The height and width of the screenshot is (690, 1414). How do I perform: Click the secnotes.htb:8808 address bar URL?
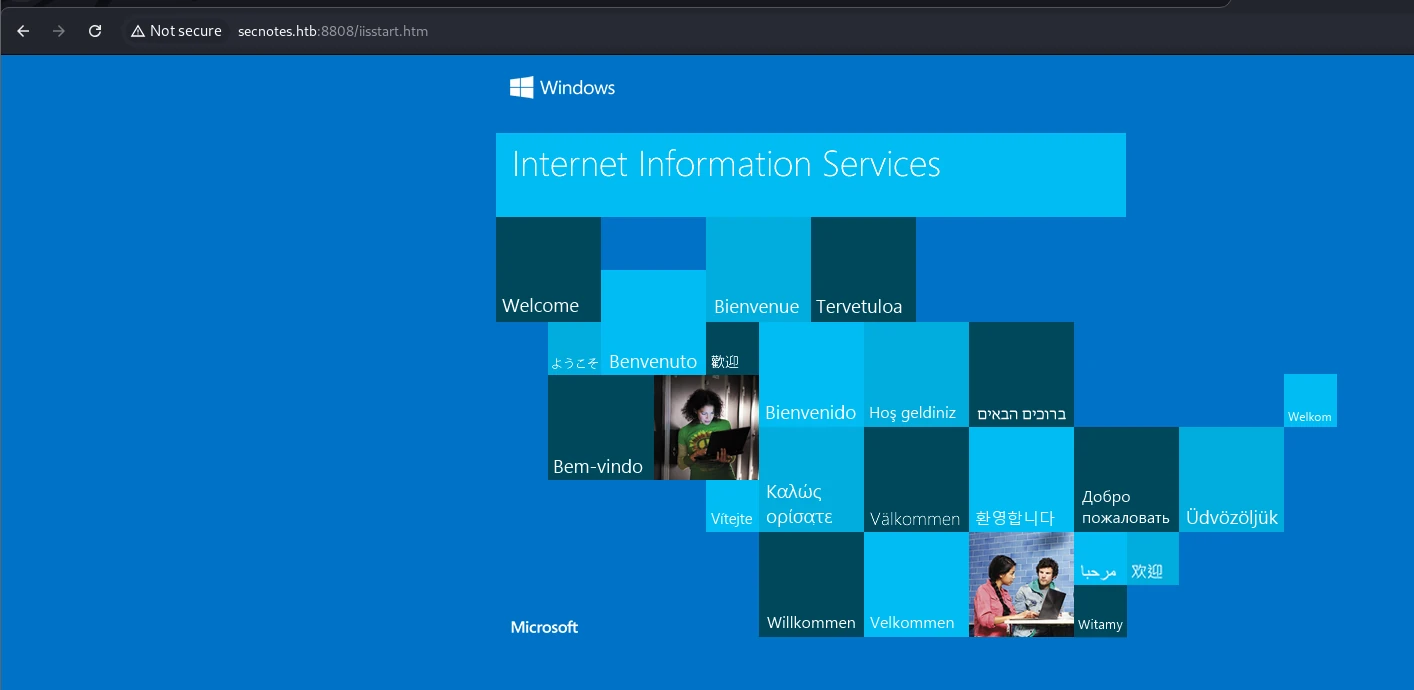tap(333, 31)
